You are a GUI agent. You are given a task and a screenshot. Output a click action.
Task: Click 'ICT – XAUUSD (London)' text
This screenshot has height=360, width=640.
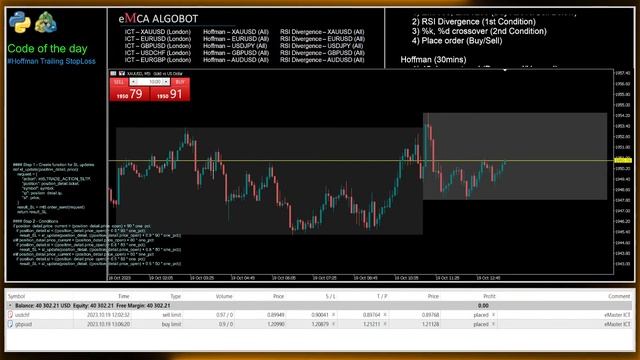pyautogui.click(x=158, y=32)
